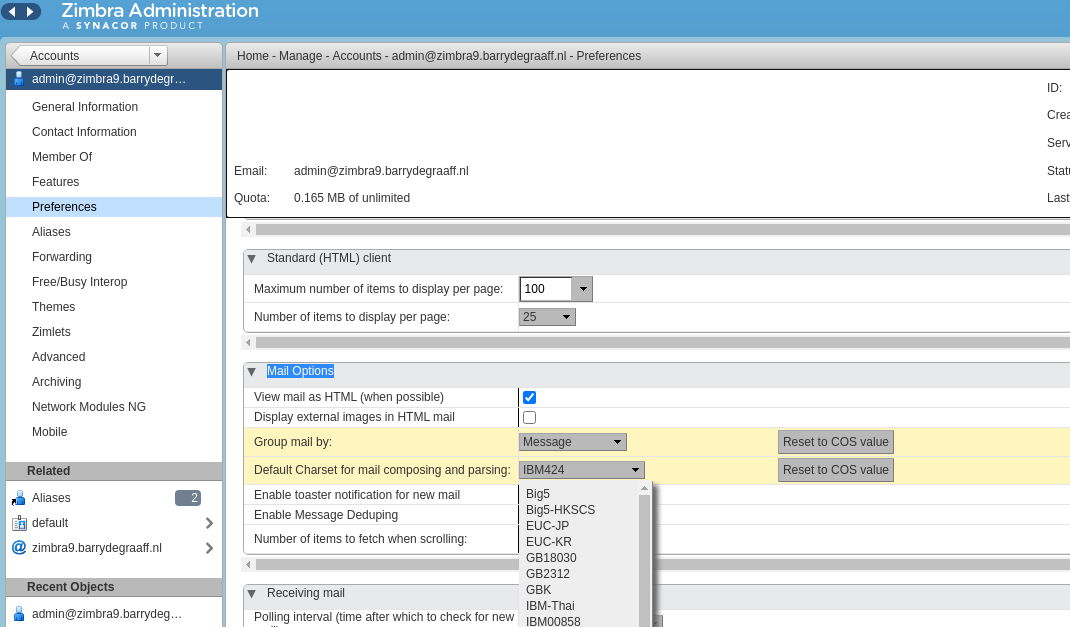The image size is (1070, 627).
Task: Expand zimbra9.barrydegraaff.nl domain chevron
Action: (x=209, y=548)
